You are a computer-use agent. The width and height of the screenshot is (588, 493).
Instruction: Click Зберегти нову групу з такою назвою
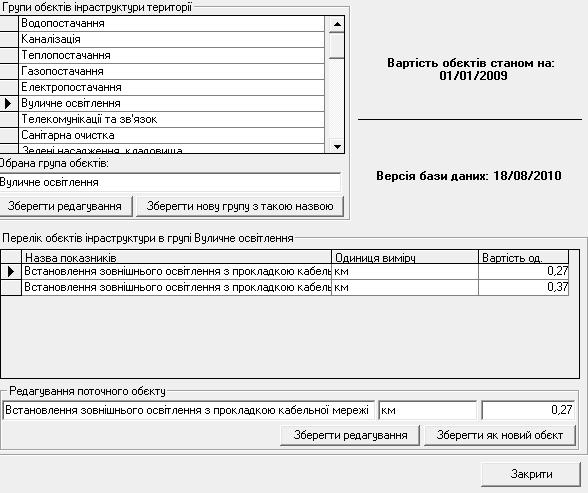pos(240,206)
